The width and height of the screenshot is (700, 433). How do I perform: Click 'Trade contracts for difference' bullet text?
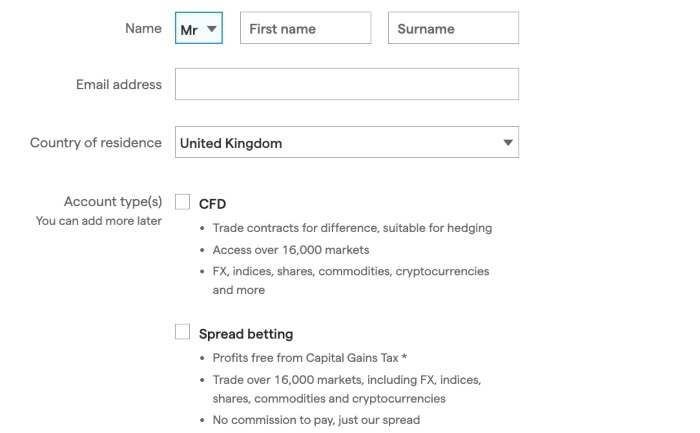tap(352, 228)
